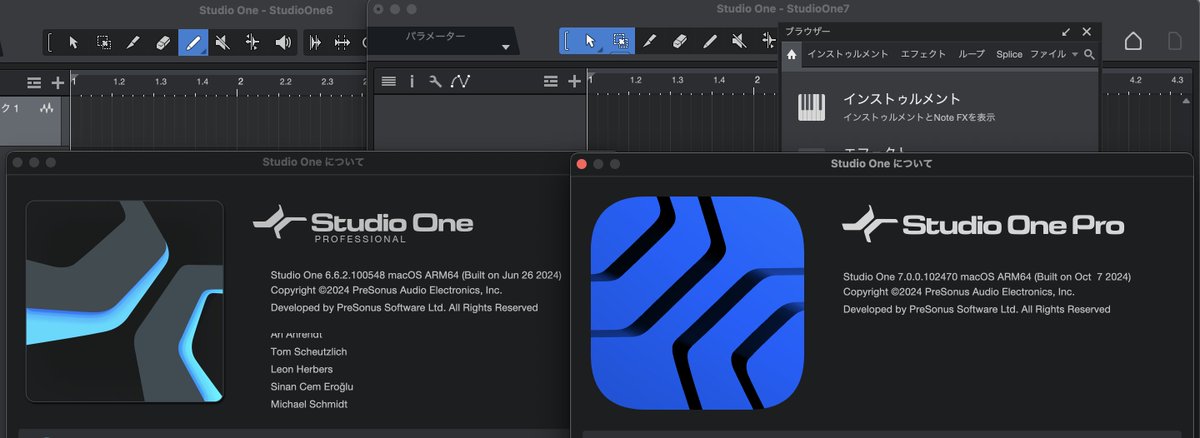
Task: Click the home icon beside the browser
Action: 1133,41
